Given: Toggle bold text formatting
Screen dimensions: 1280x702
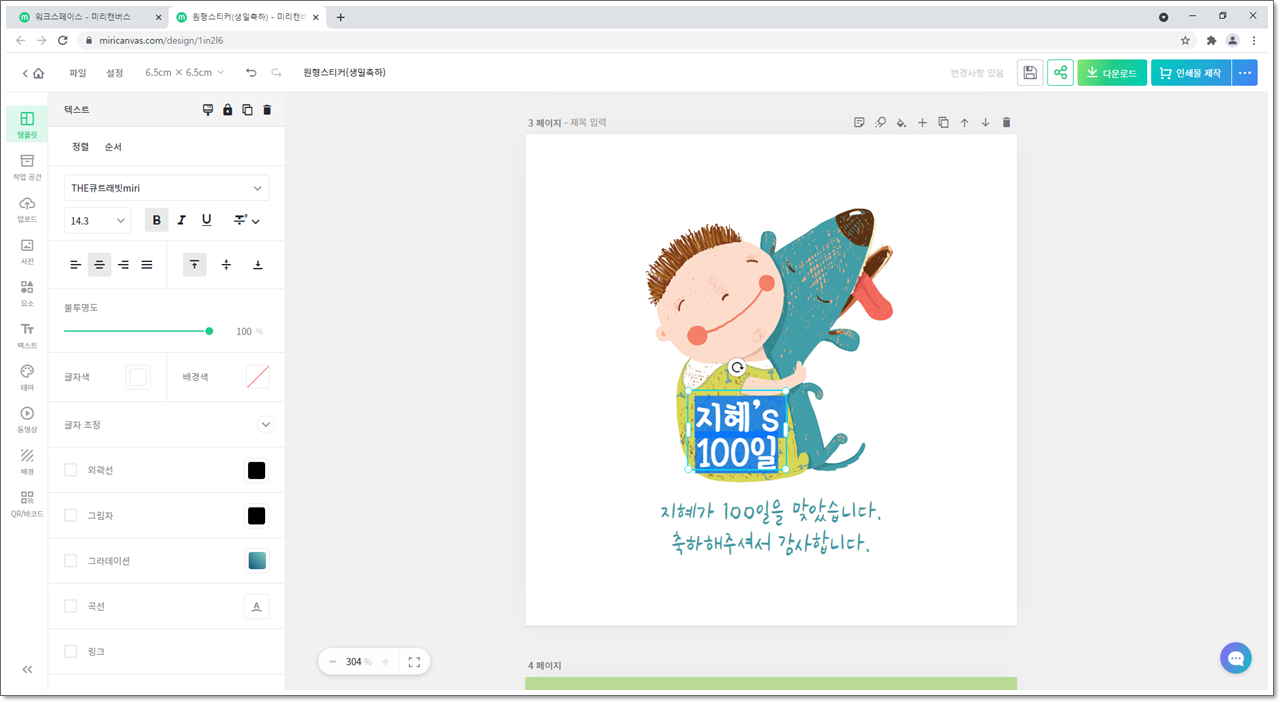Looking at the screenshot, I should click(x=156, y=220).
